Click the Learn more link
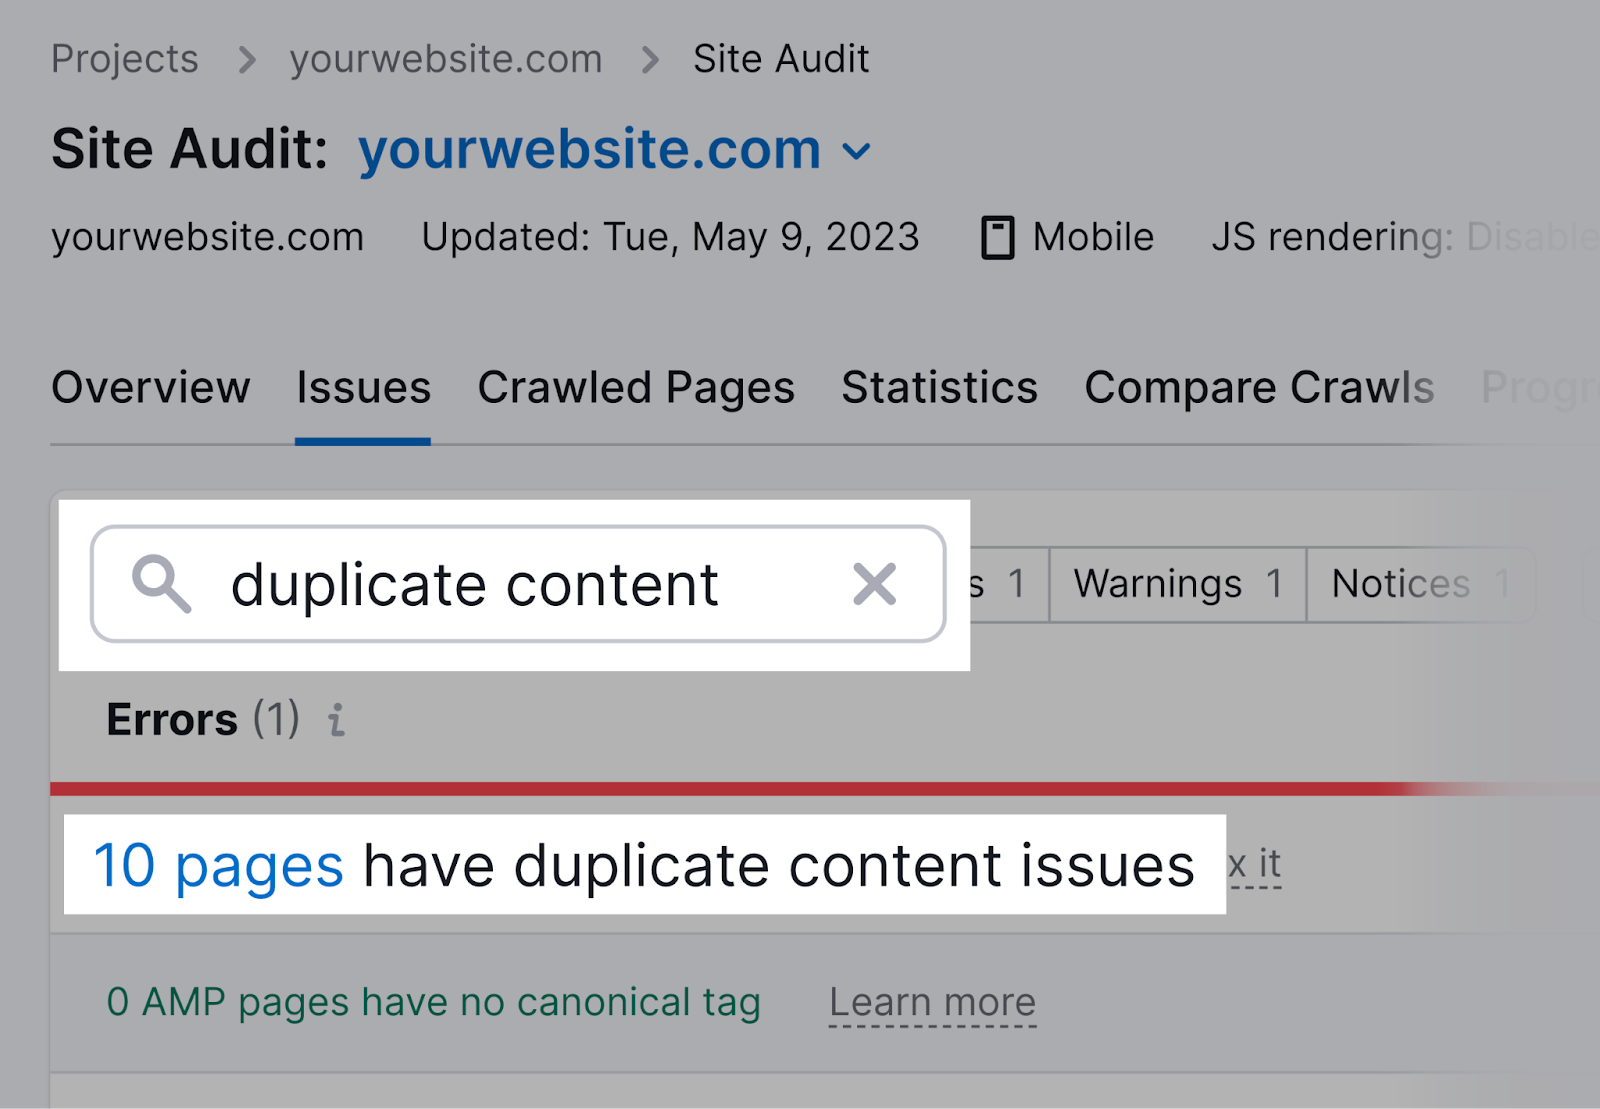1600x1109 pixels. pos(932,1001)
